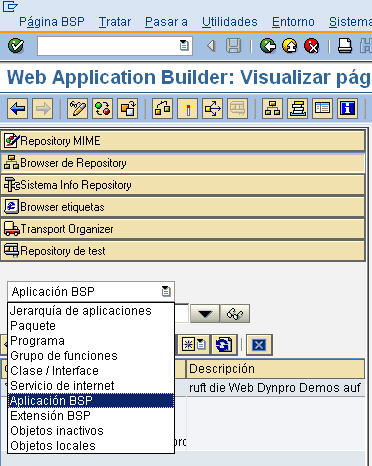Click the window menu icon at top-left
Viewport: 372px width, 466px height.
pyautogui.click(x=10, y=6)
